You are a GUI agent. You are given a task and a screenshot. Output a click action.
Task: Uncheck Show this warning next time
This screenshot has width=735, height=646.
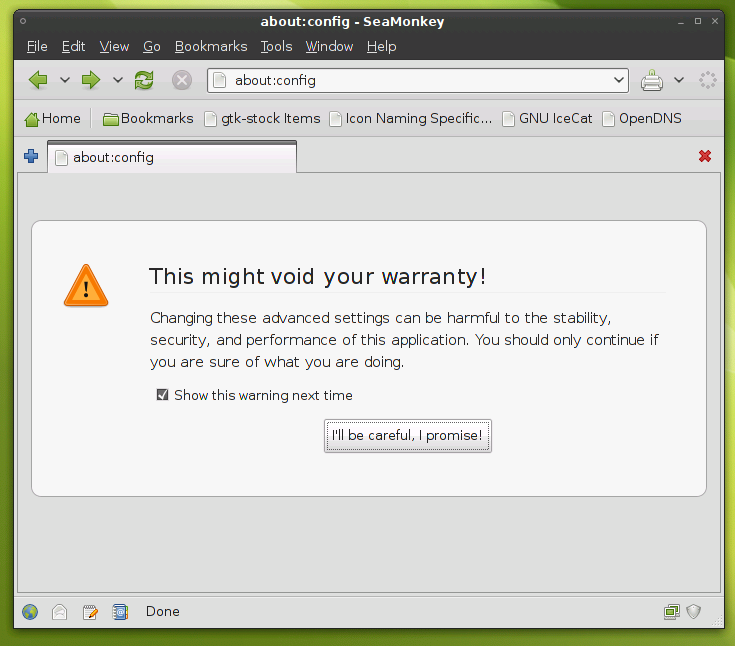pyautogui.click(x=162, y=395)
